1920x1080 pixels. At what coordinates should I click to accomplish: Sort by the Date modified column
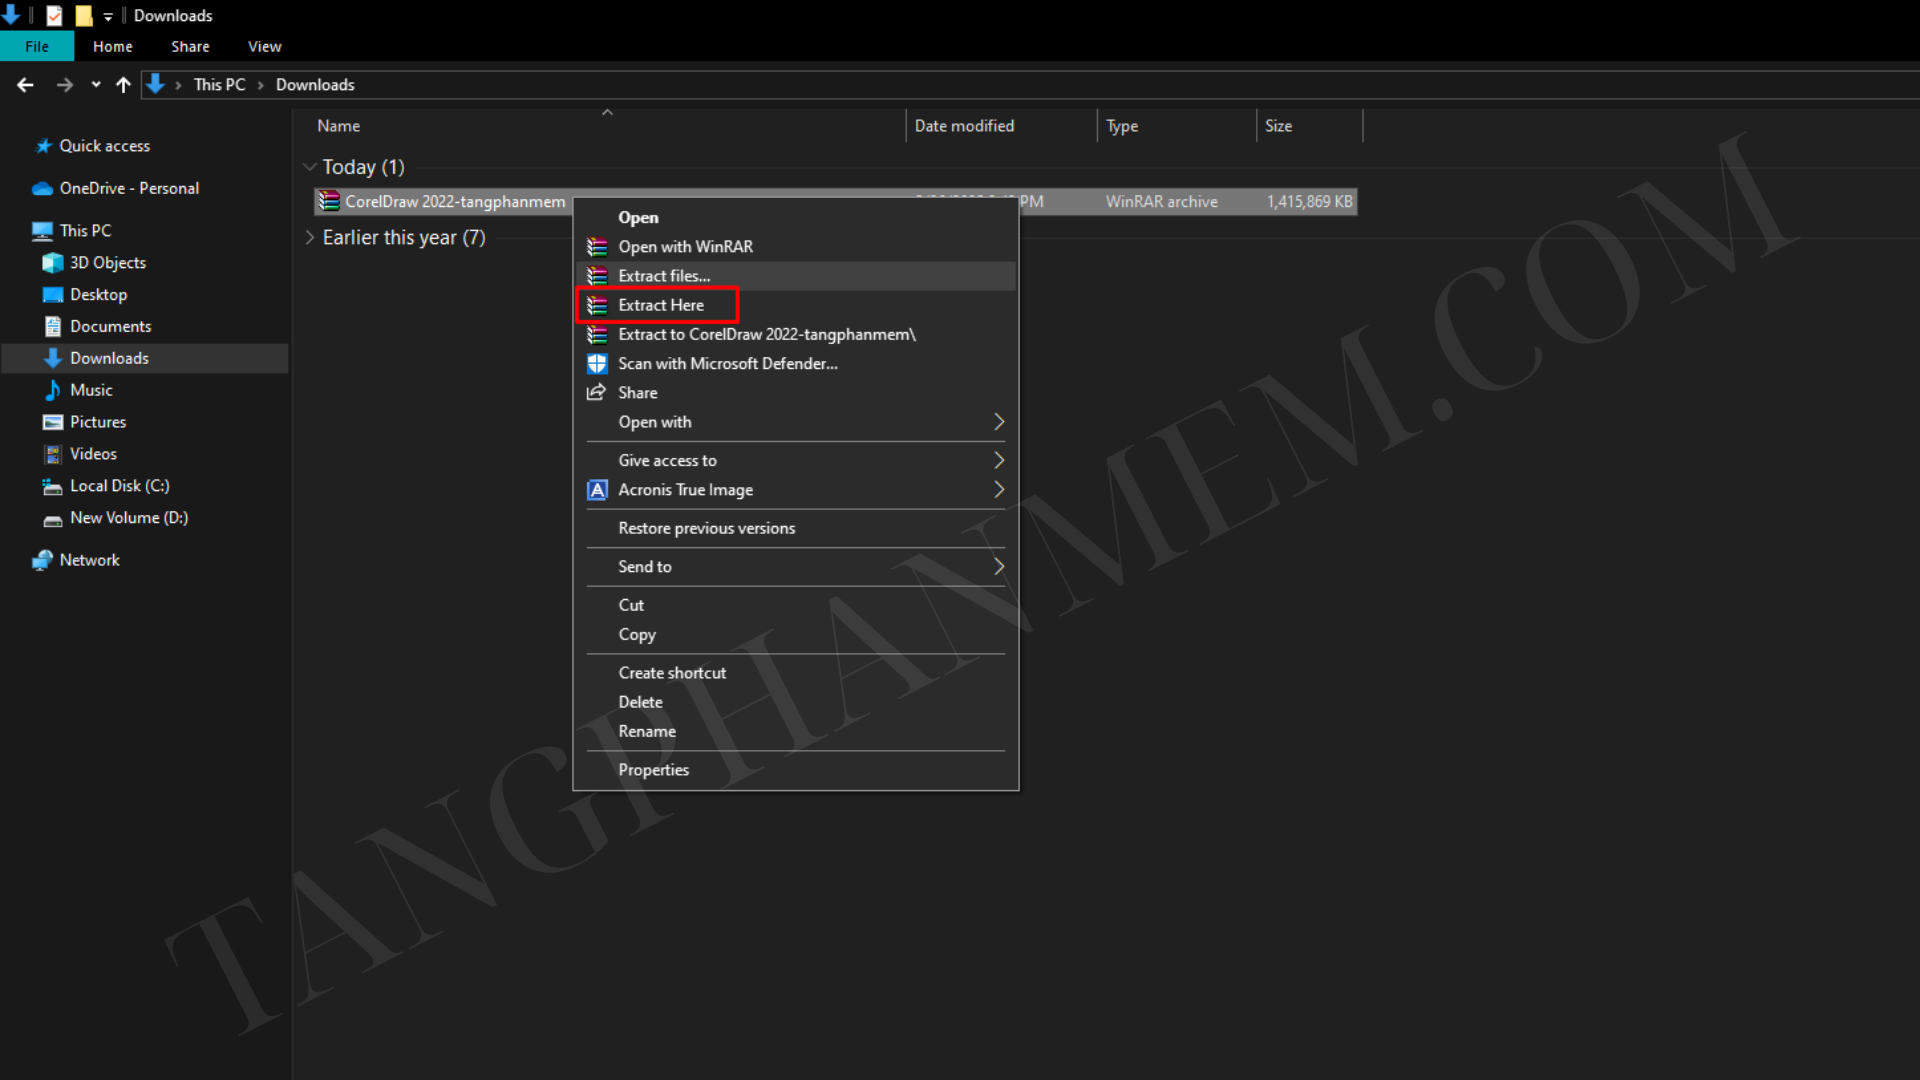(x=964, y=126)
